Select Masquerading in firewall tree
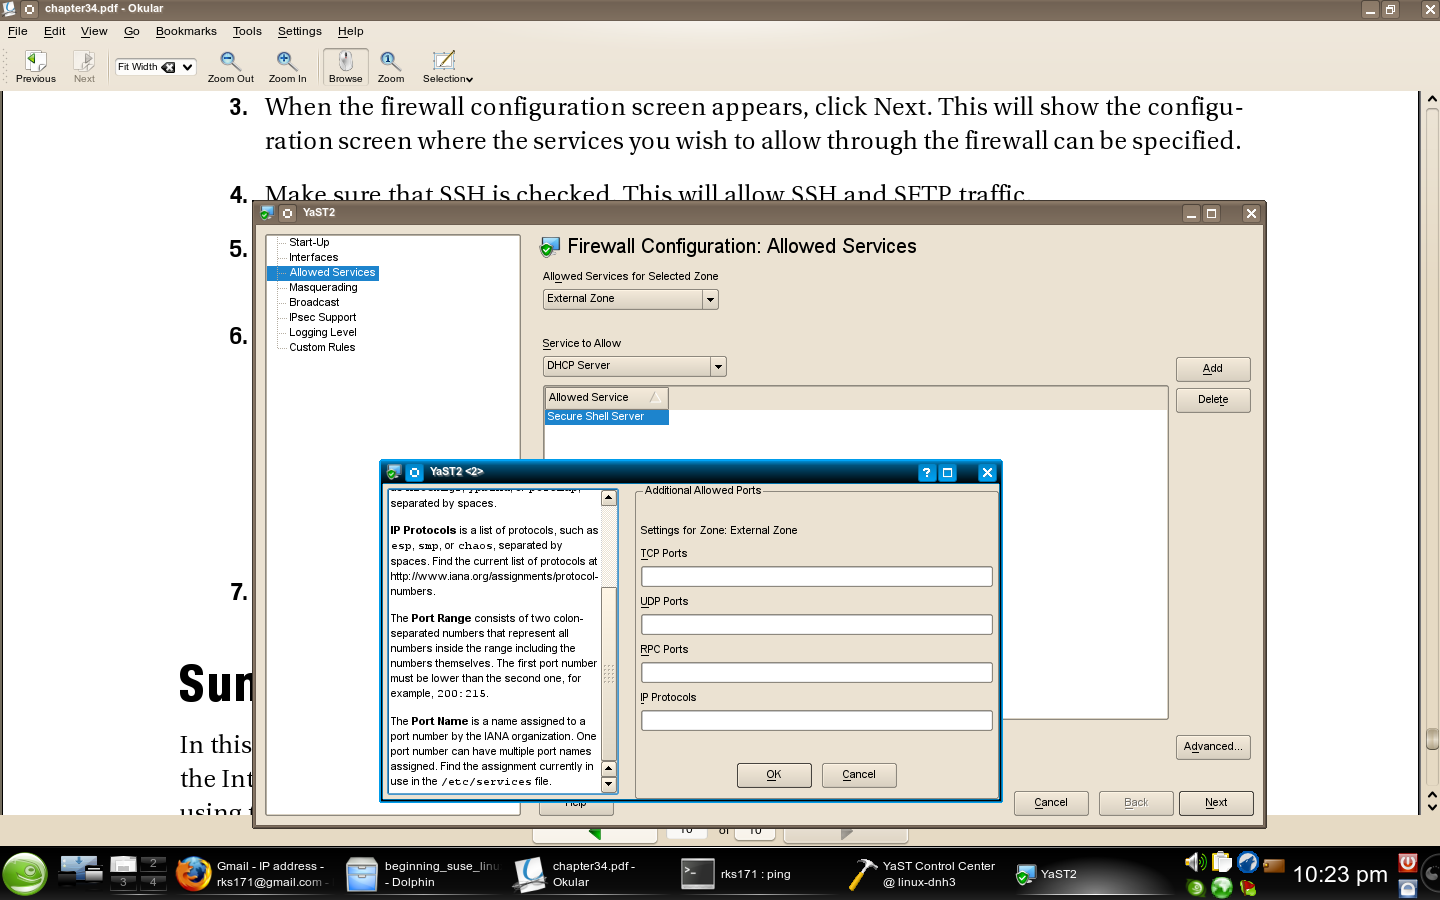1440x900 pixels. tap(323, 288)
